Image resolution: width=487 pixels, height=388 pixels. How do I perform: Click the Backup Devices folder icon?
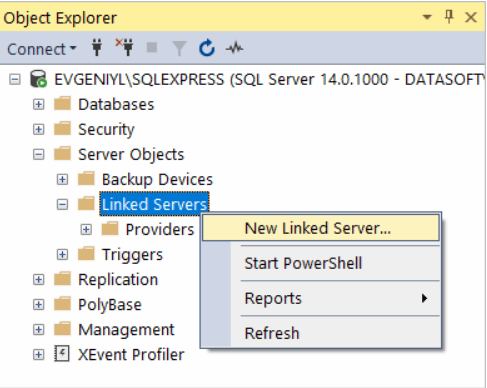(86, 179)
